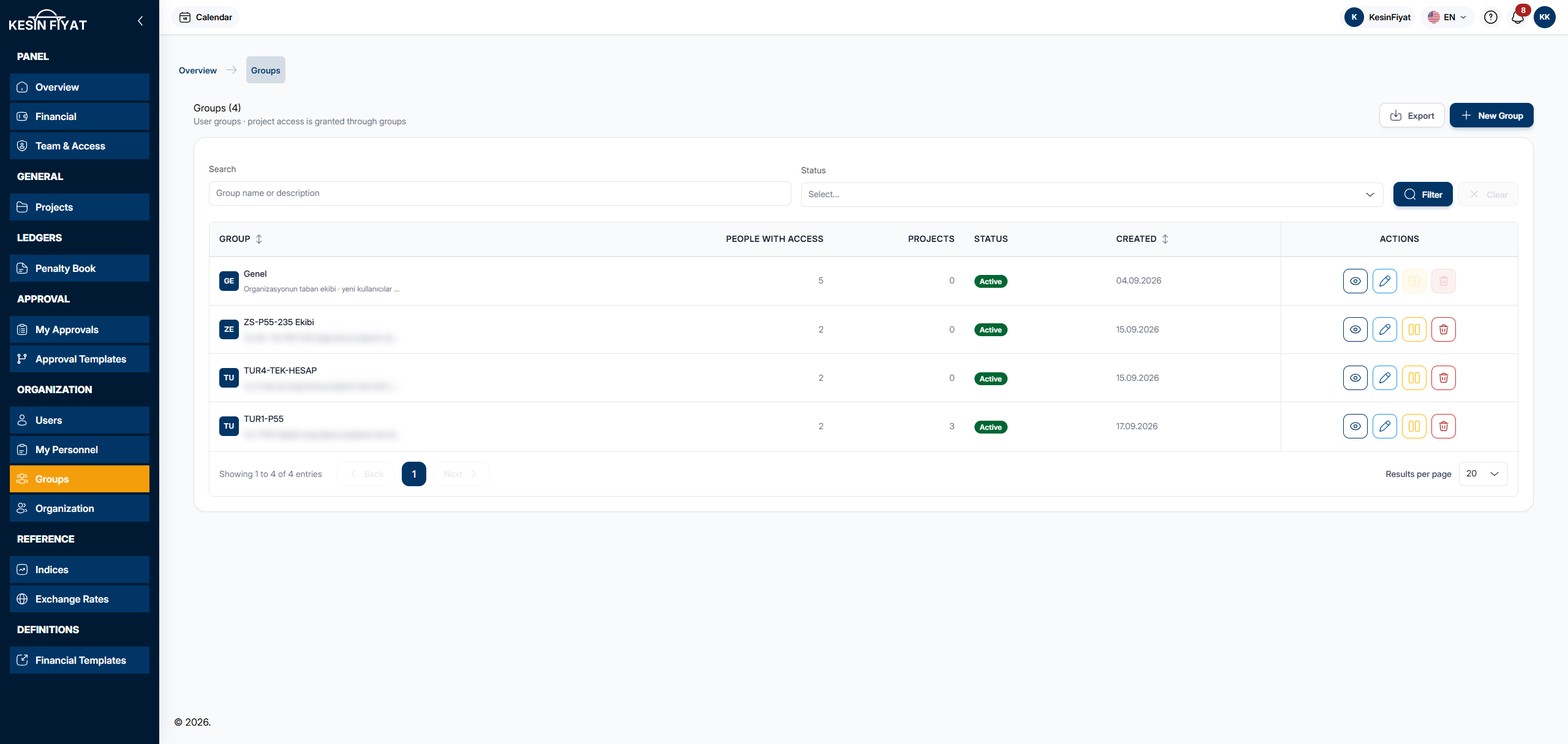
Task: Edit the TUR4-TEK-HESAP group
Action: click(1385, 378)
